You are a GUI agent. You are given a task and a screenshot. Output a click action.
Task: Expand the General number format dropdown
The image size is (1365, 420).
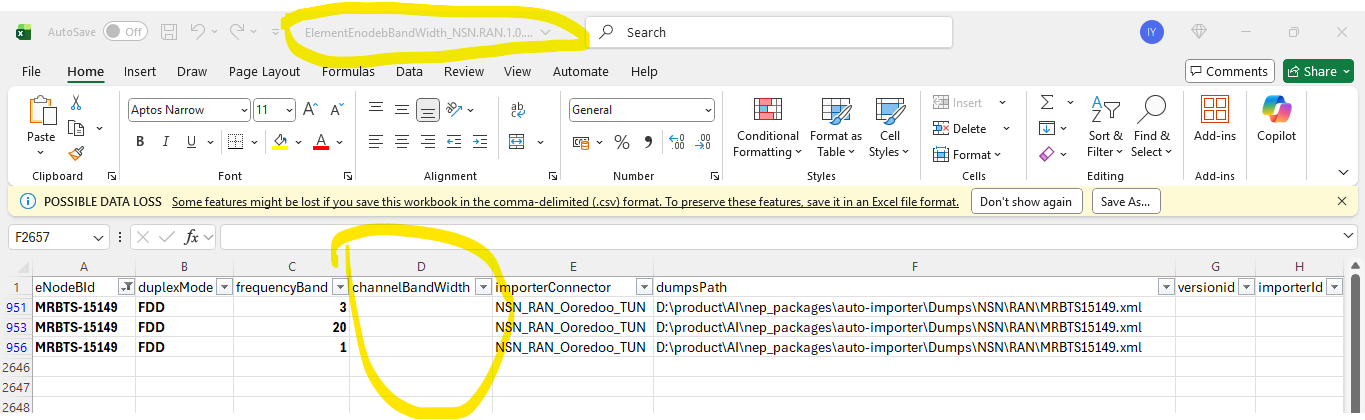tap(707, 110)
